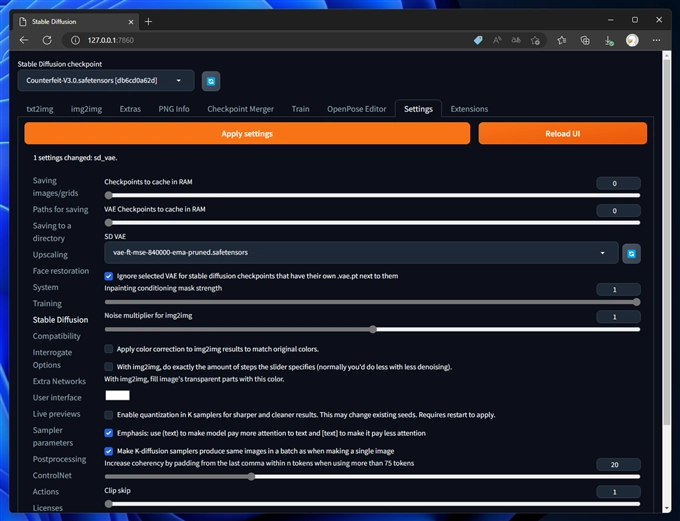Switch to the img2img tab
Viewport: 680px width, 521px height.
pos(86,109)
